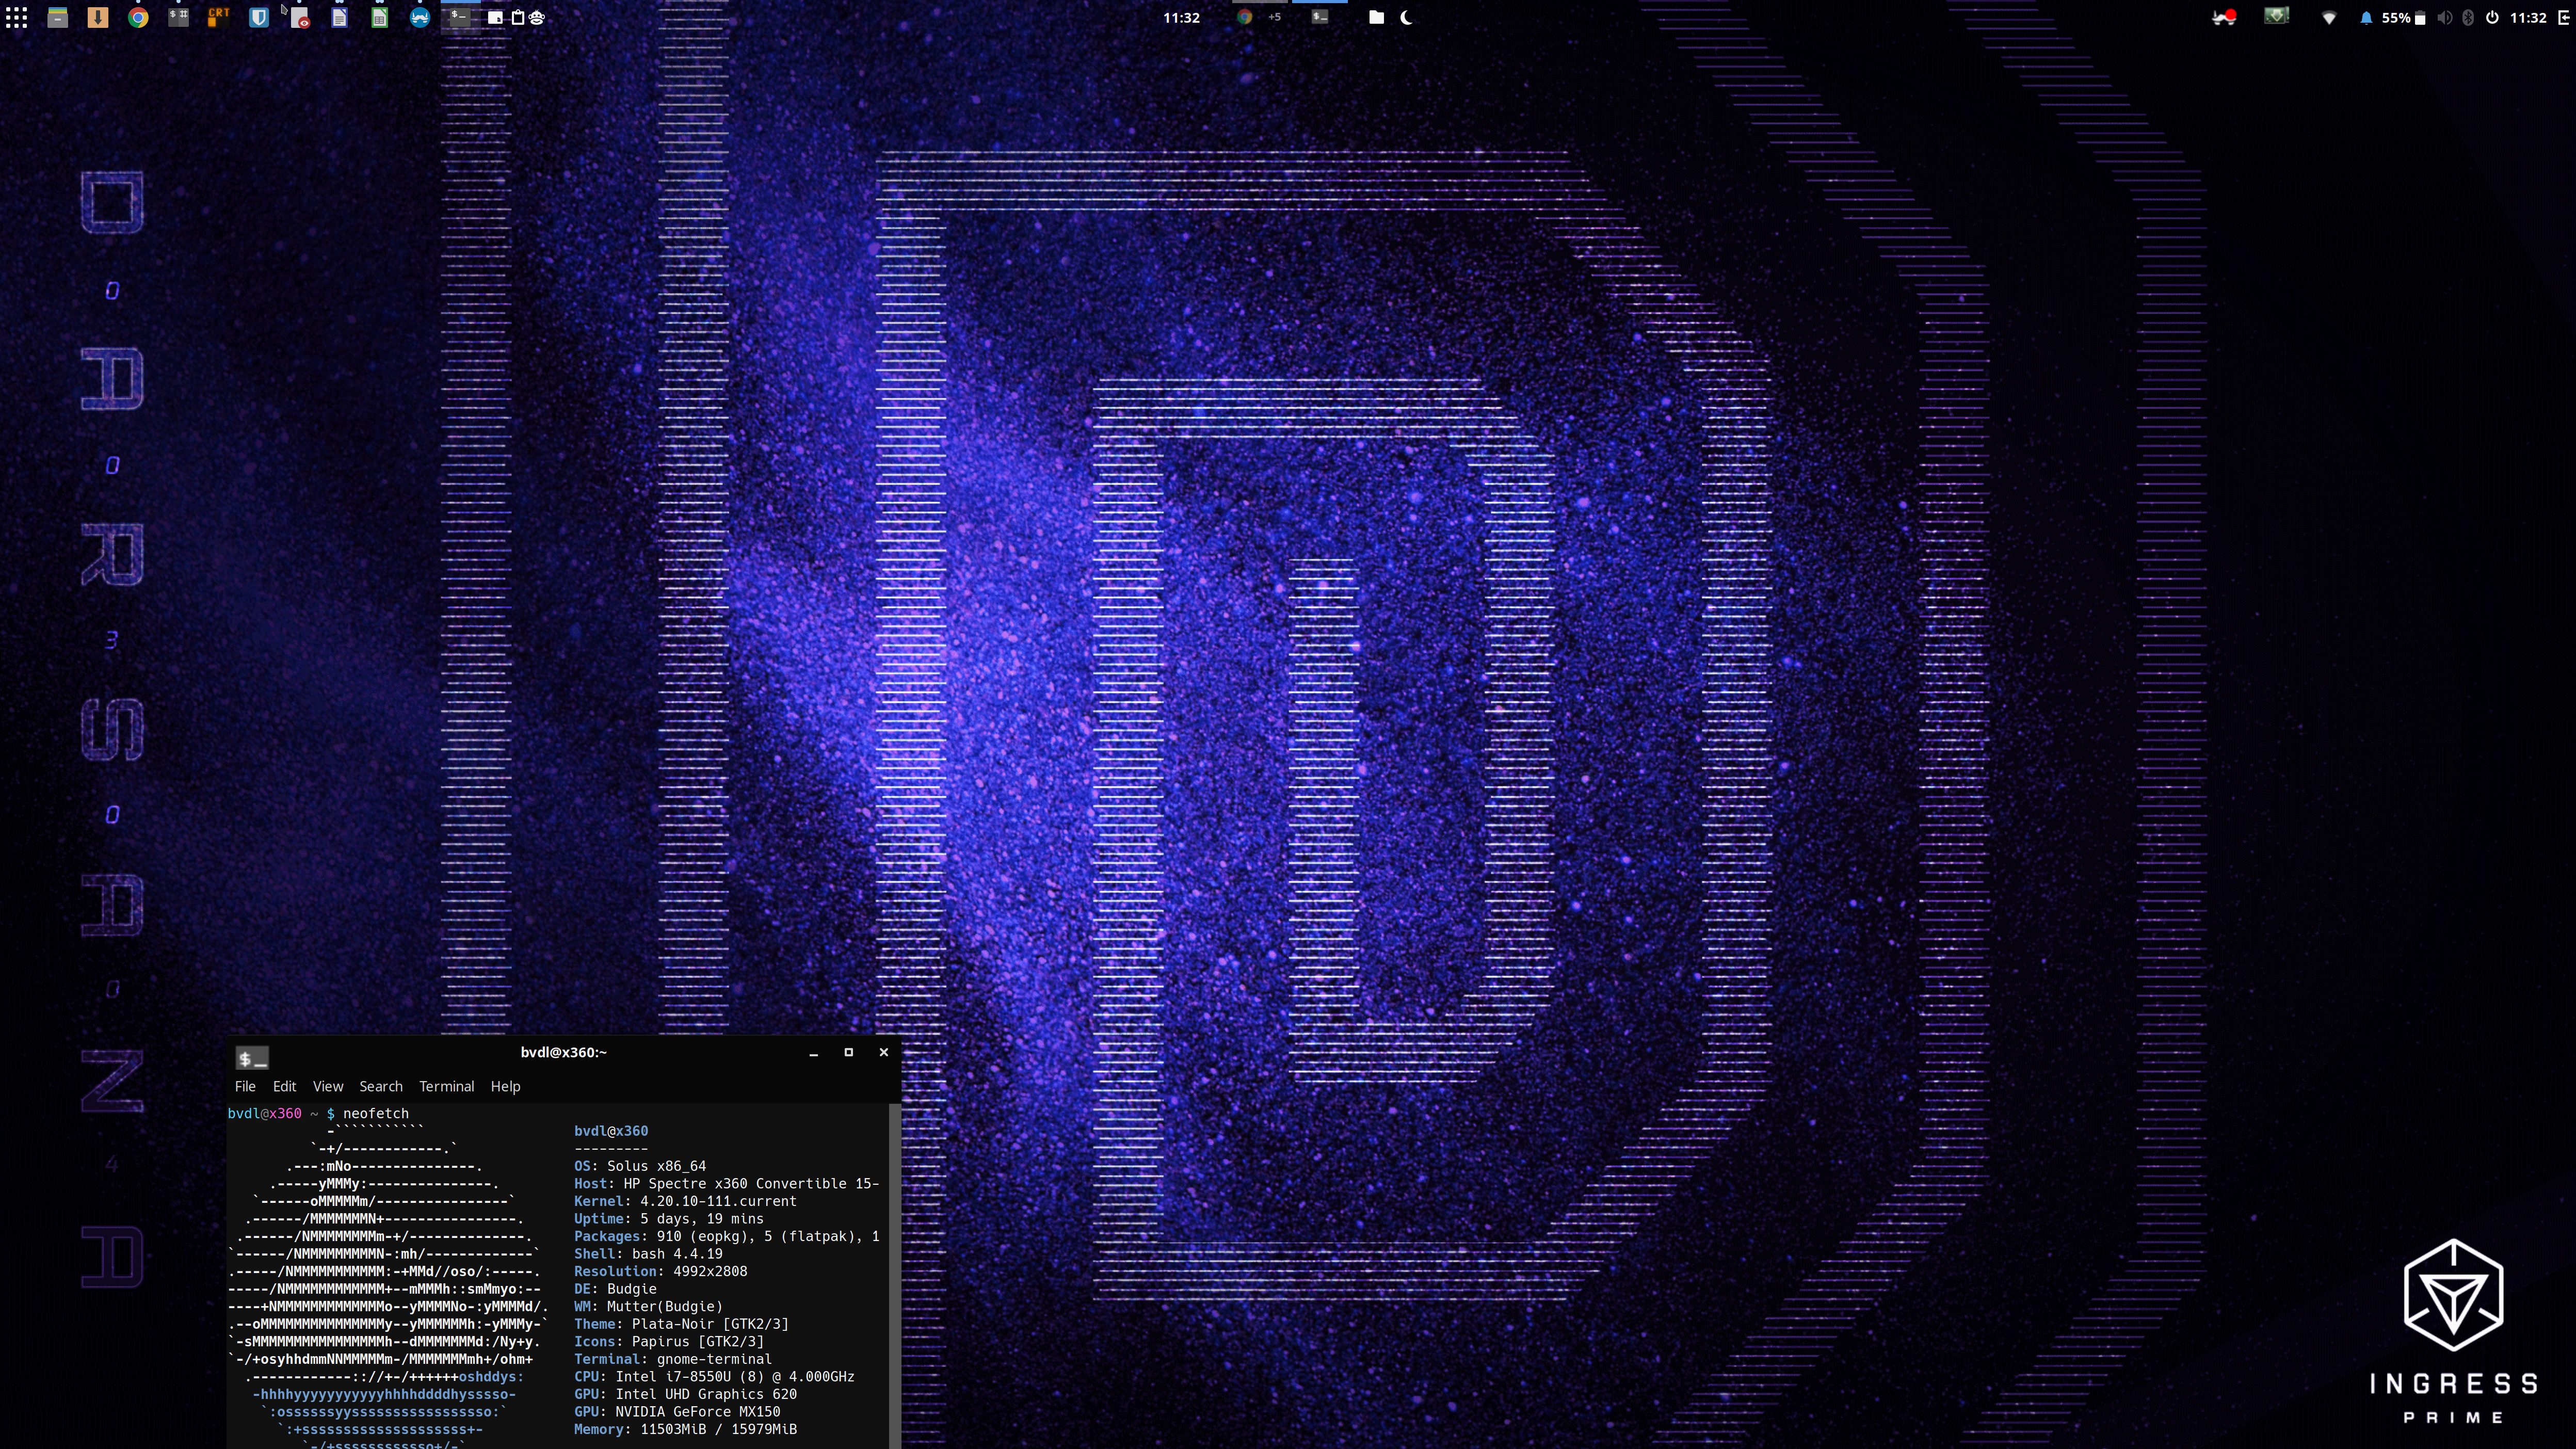Click the terminal window icon in title bar
This screenshot has height=1449, width=2576.
(x=252, y=1057)
